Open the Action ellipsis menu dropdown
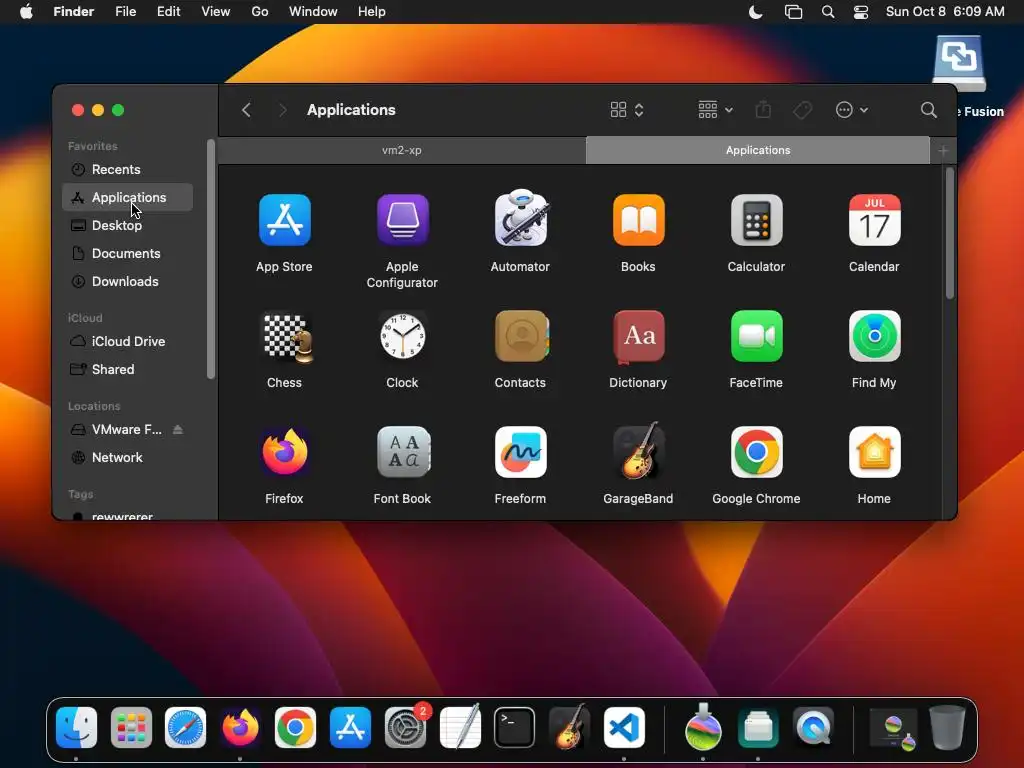 coord(852,110)
